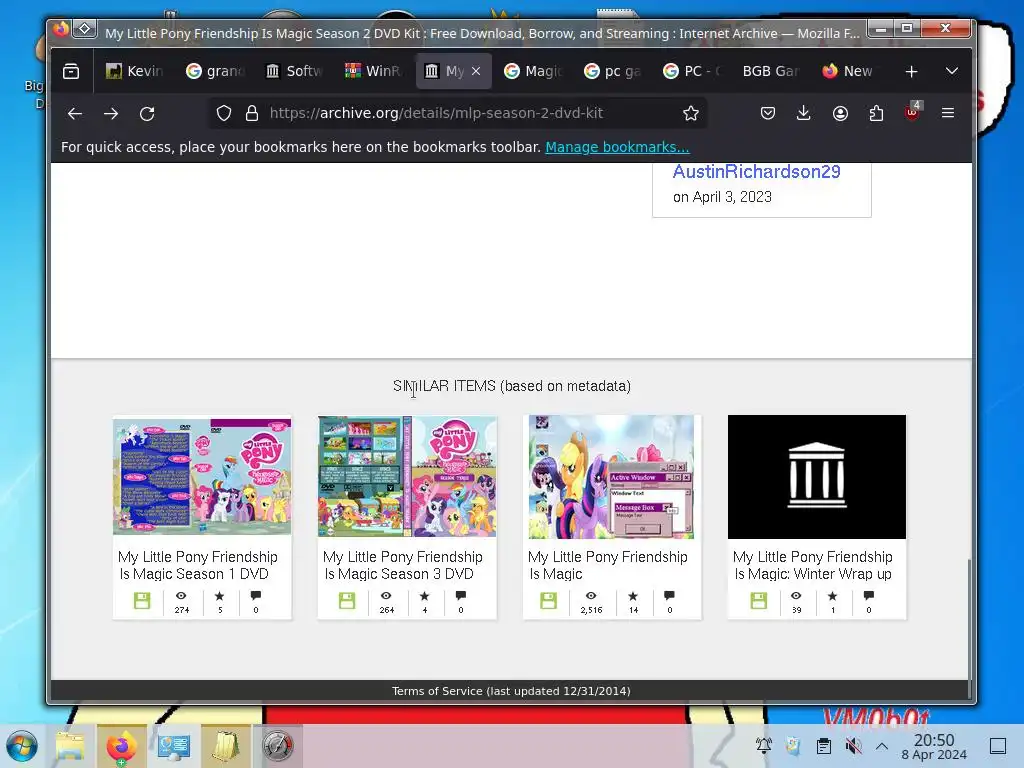Open File Explorer from the taskbar
This screenshot has width=1024, height=768.
click(x=70, y=746)
